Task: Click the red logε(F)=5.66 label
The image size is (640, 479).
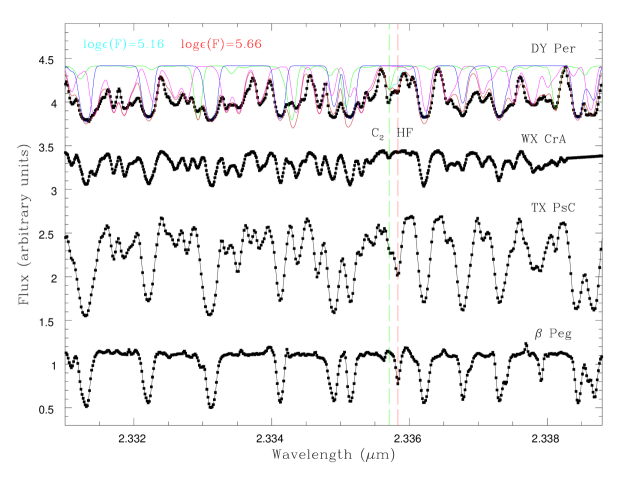Action: coord(221,44)
